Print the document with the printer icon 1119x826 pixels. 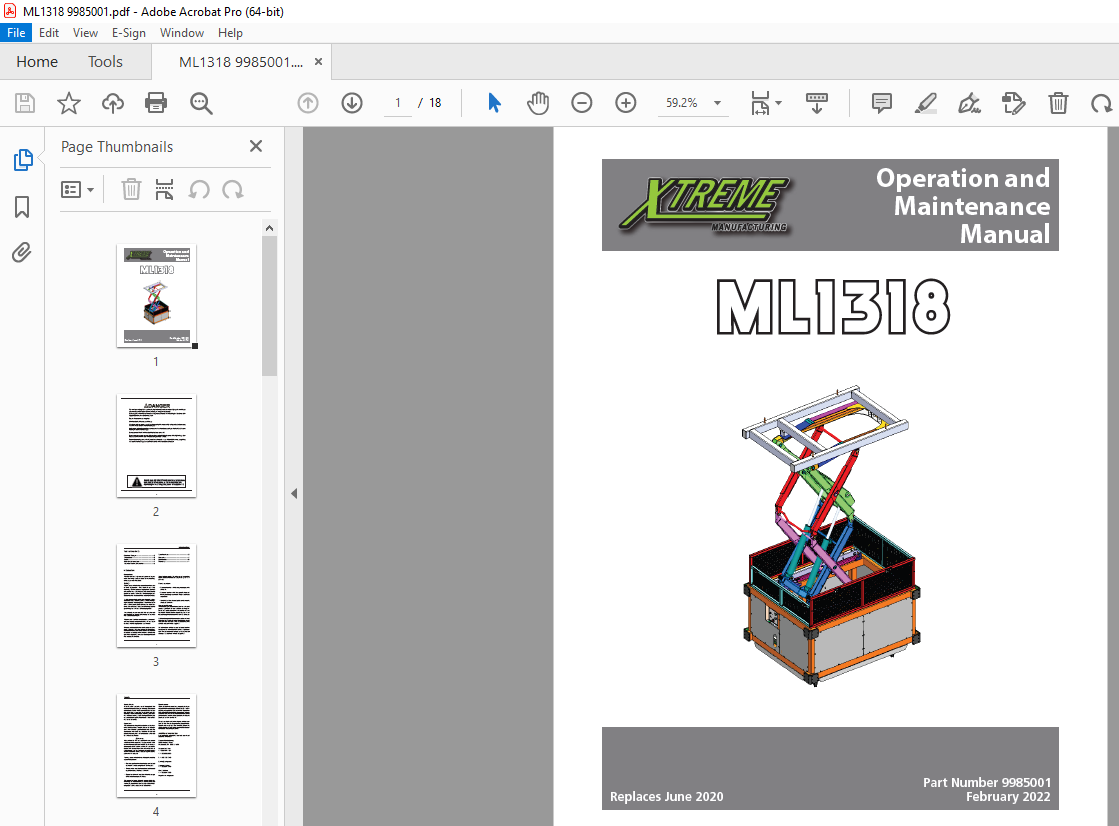tap(156, 104)
